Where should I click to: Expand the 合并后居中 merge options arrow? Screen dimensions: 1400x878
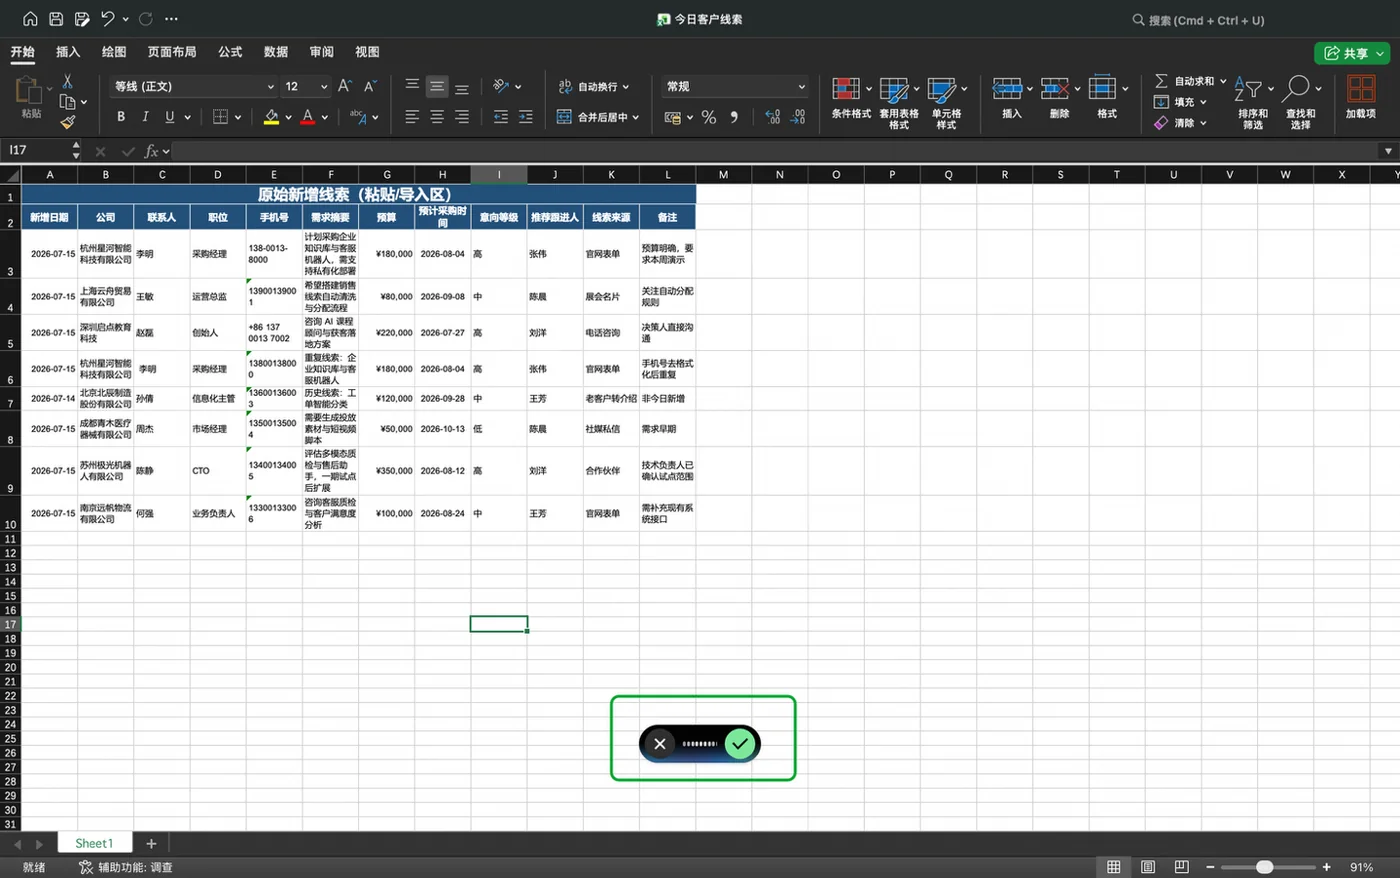click(636, 117)
